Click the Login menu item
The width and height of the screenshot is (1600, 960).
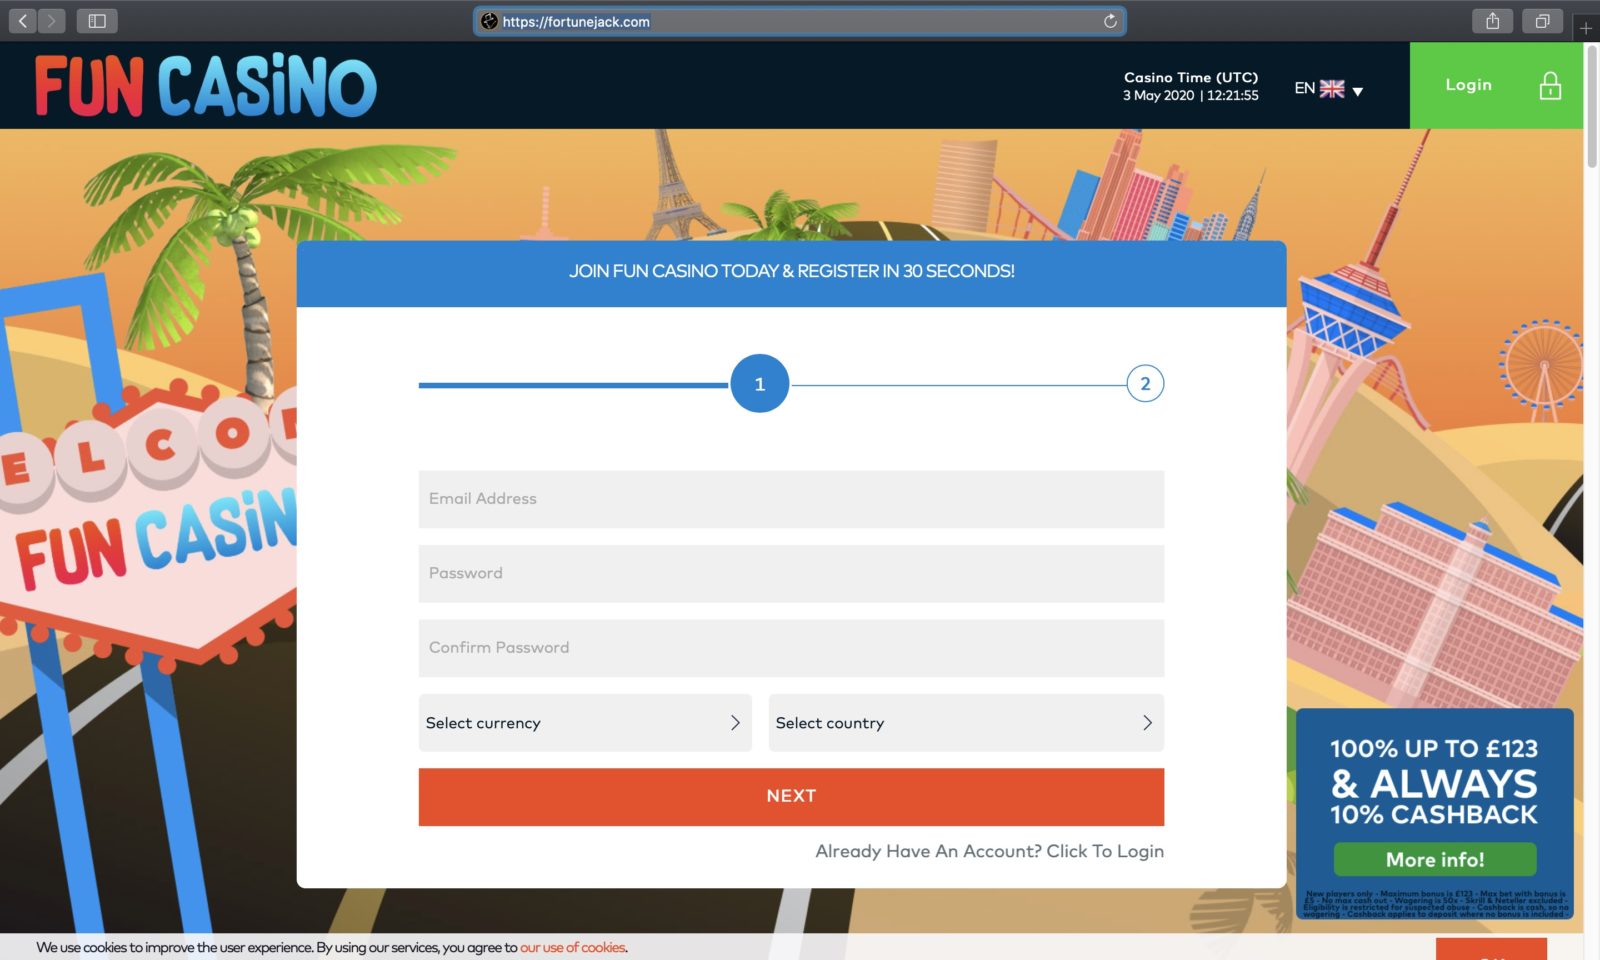[1467, 85]
